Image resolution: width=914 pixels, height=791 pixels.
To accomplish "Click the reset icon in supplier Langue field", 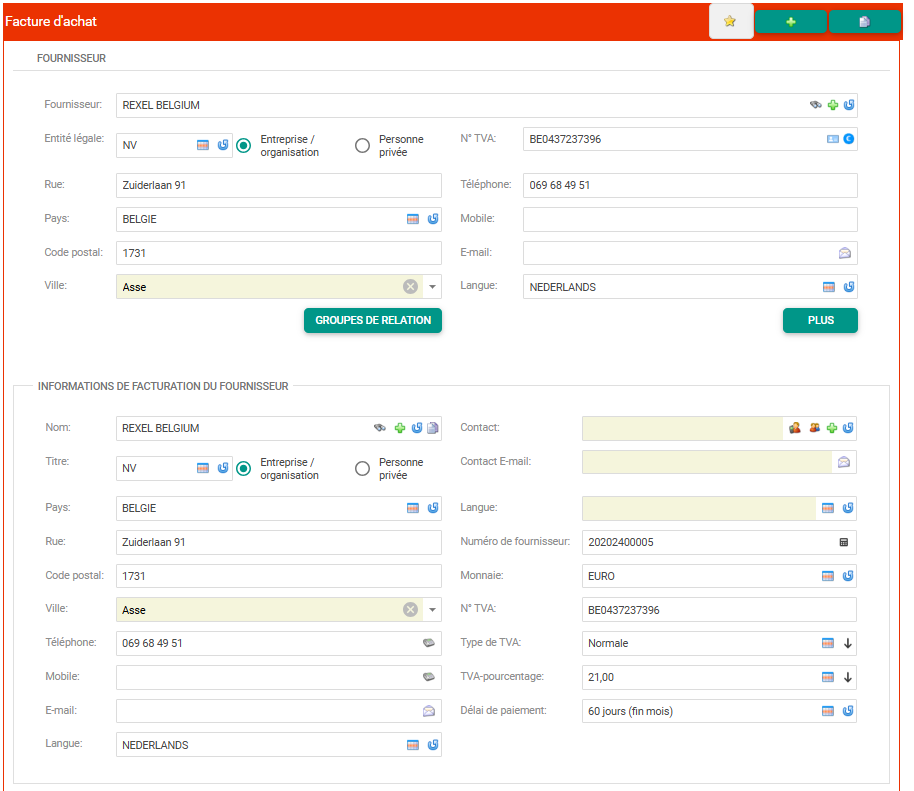I will (849, 287).
